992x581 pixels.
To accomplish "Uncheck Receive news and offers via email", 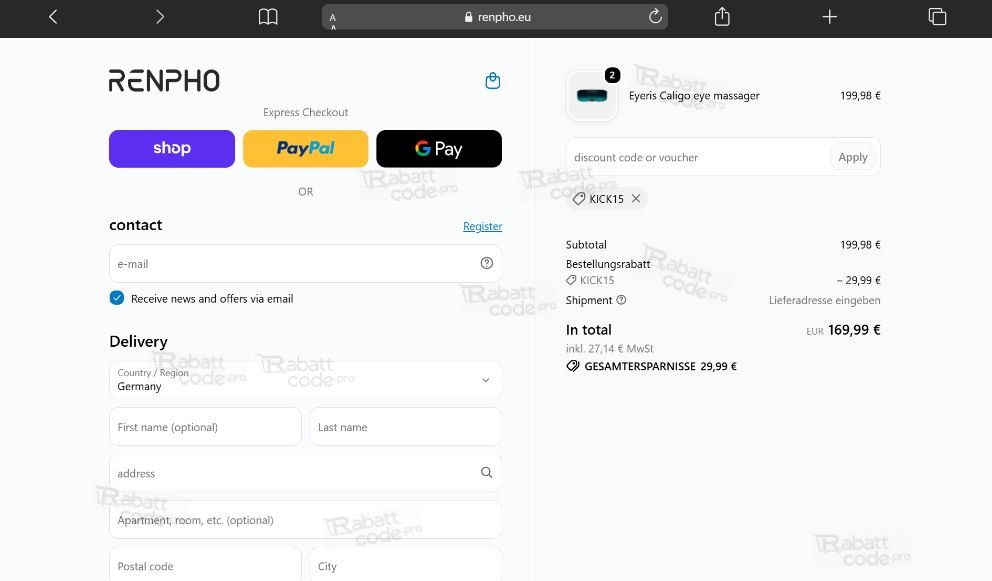I will [117, 298].
